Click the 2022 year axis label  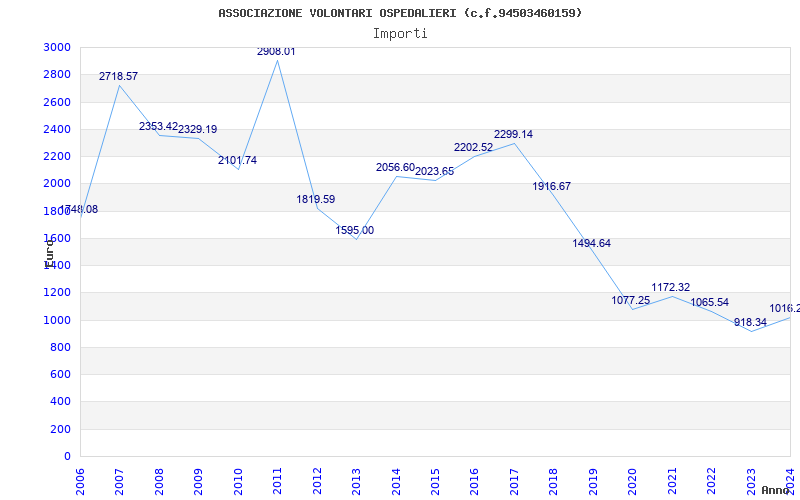coord(711,482)
